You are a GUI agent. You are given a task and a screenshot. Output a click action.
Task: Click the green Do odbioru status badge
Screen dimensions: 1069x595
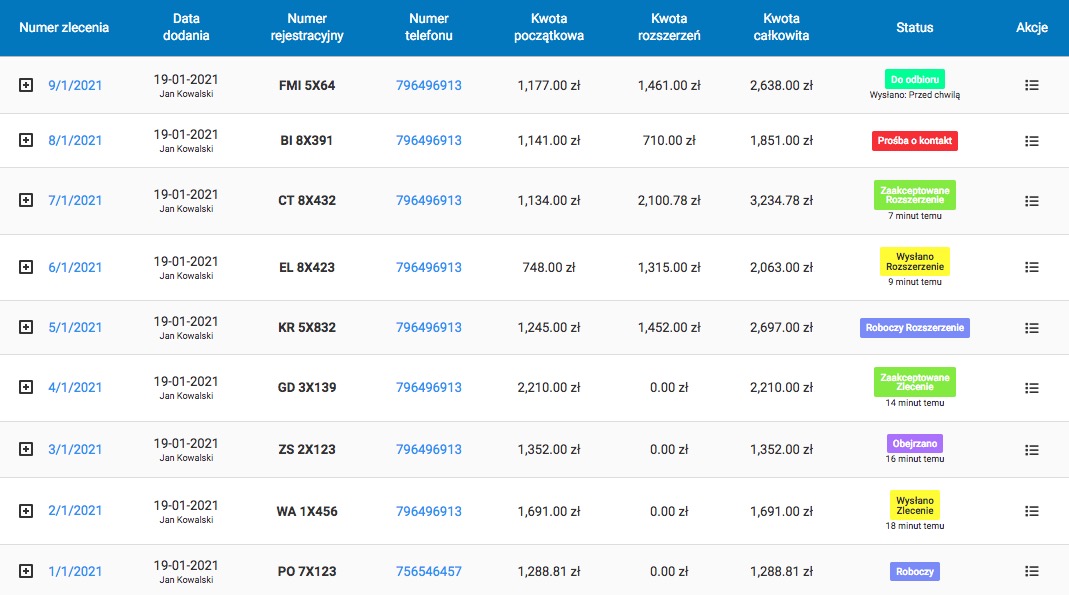(x=915, y=78)
